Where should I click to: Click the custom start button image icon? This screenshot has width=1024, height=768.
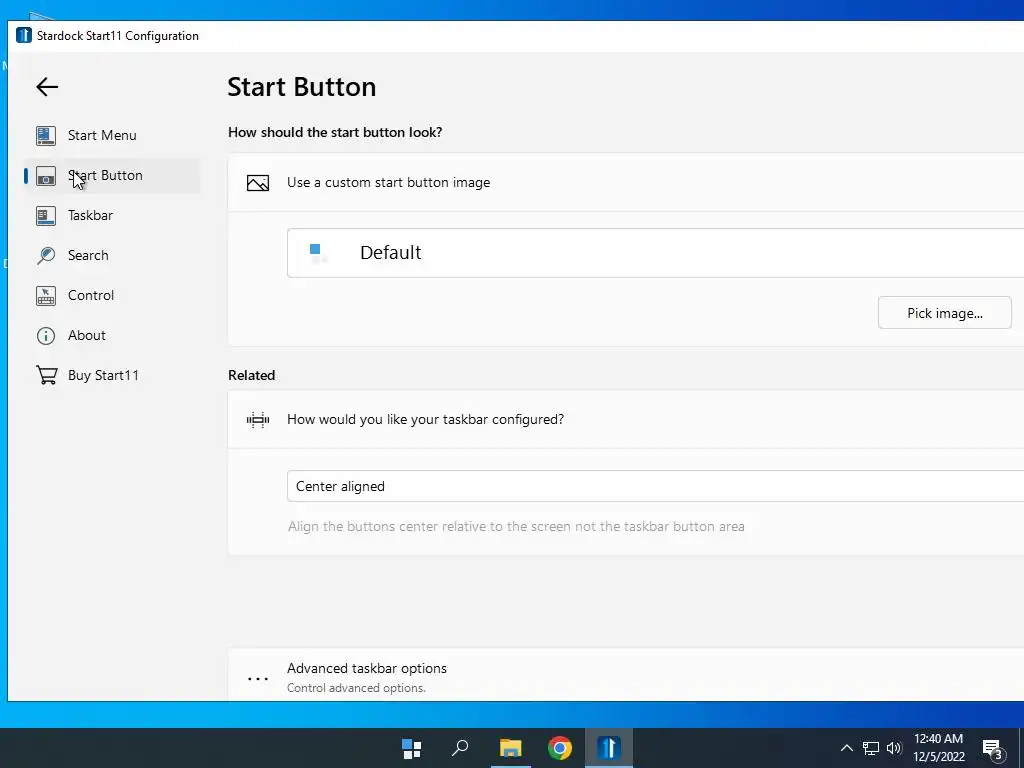[x=258, y=183]
